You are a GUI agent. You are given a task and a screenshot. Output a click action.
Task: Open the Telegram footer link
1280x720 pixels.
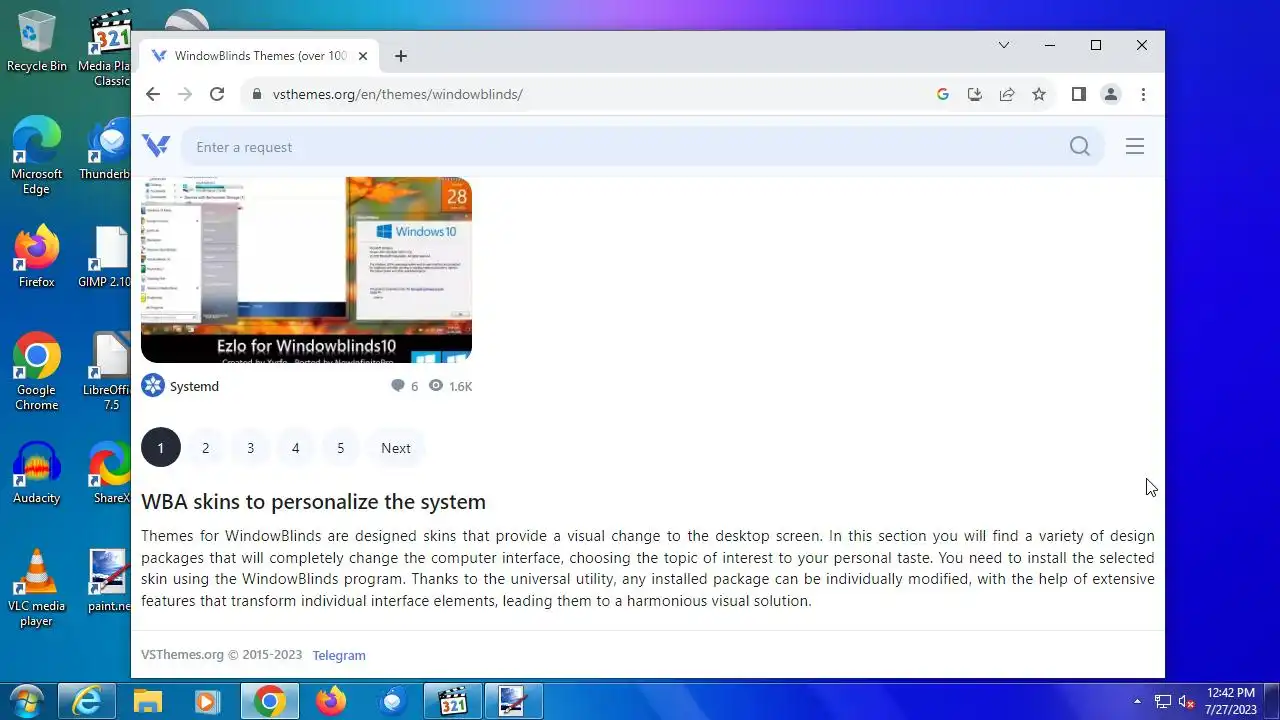click(x=339, y=656)
